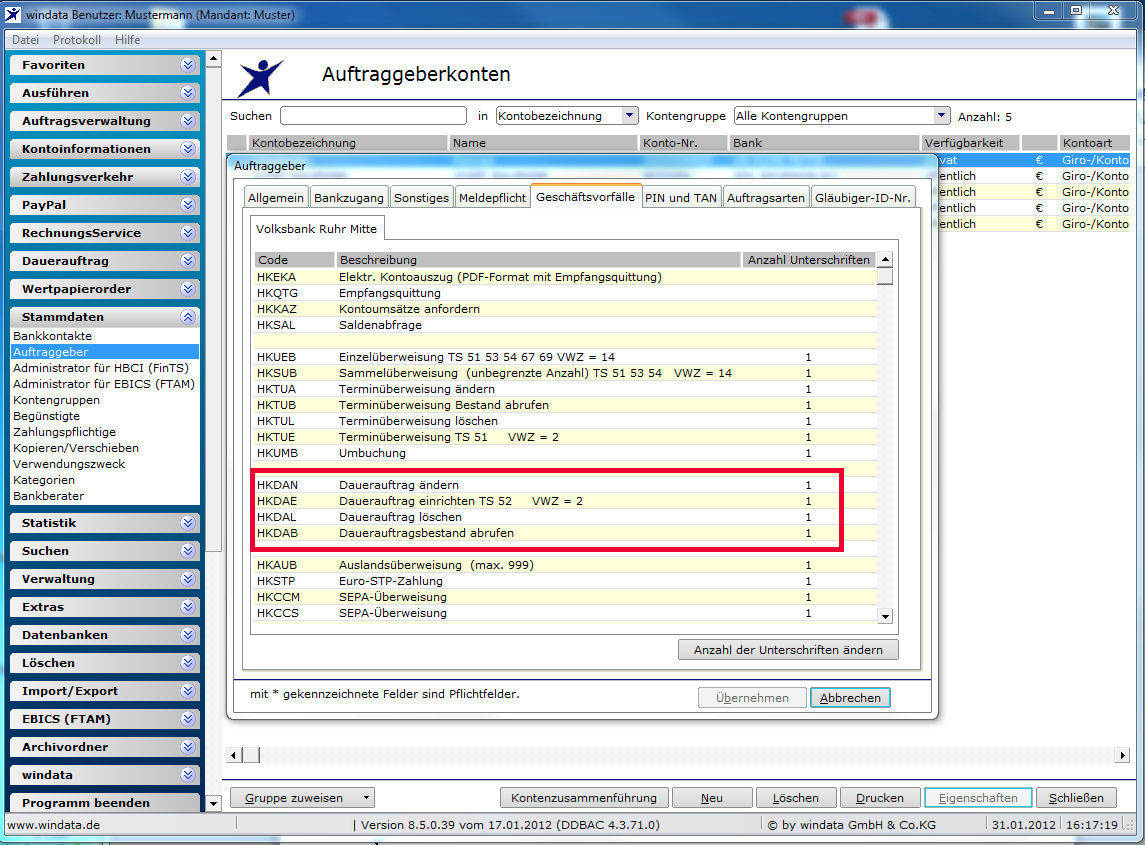The width and height of the screenshot is (1145, 845).
Task: Click the Schließen button
Action: click(x=1076, y=798)
